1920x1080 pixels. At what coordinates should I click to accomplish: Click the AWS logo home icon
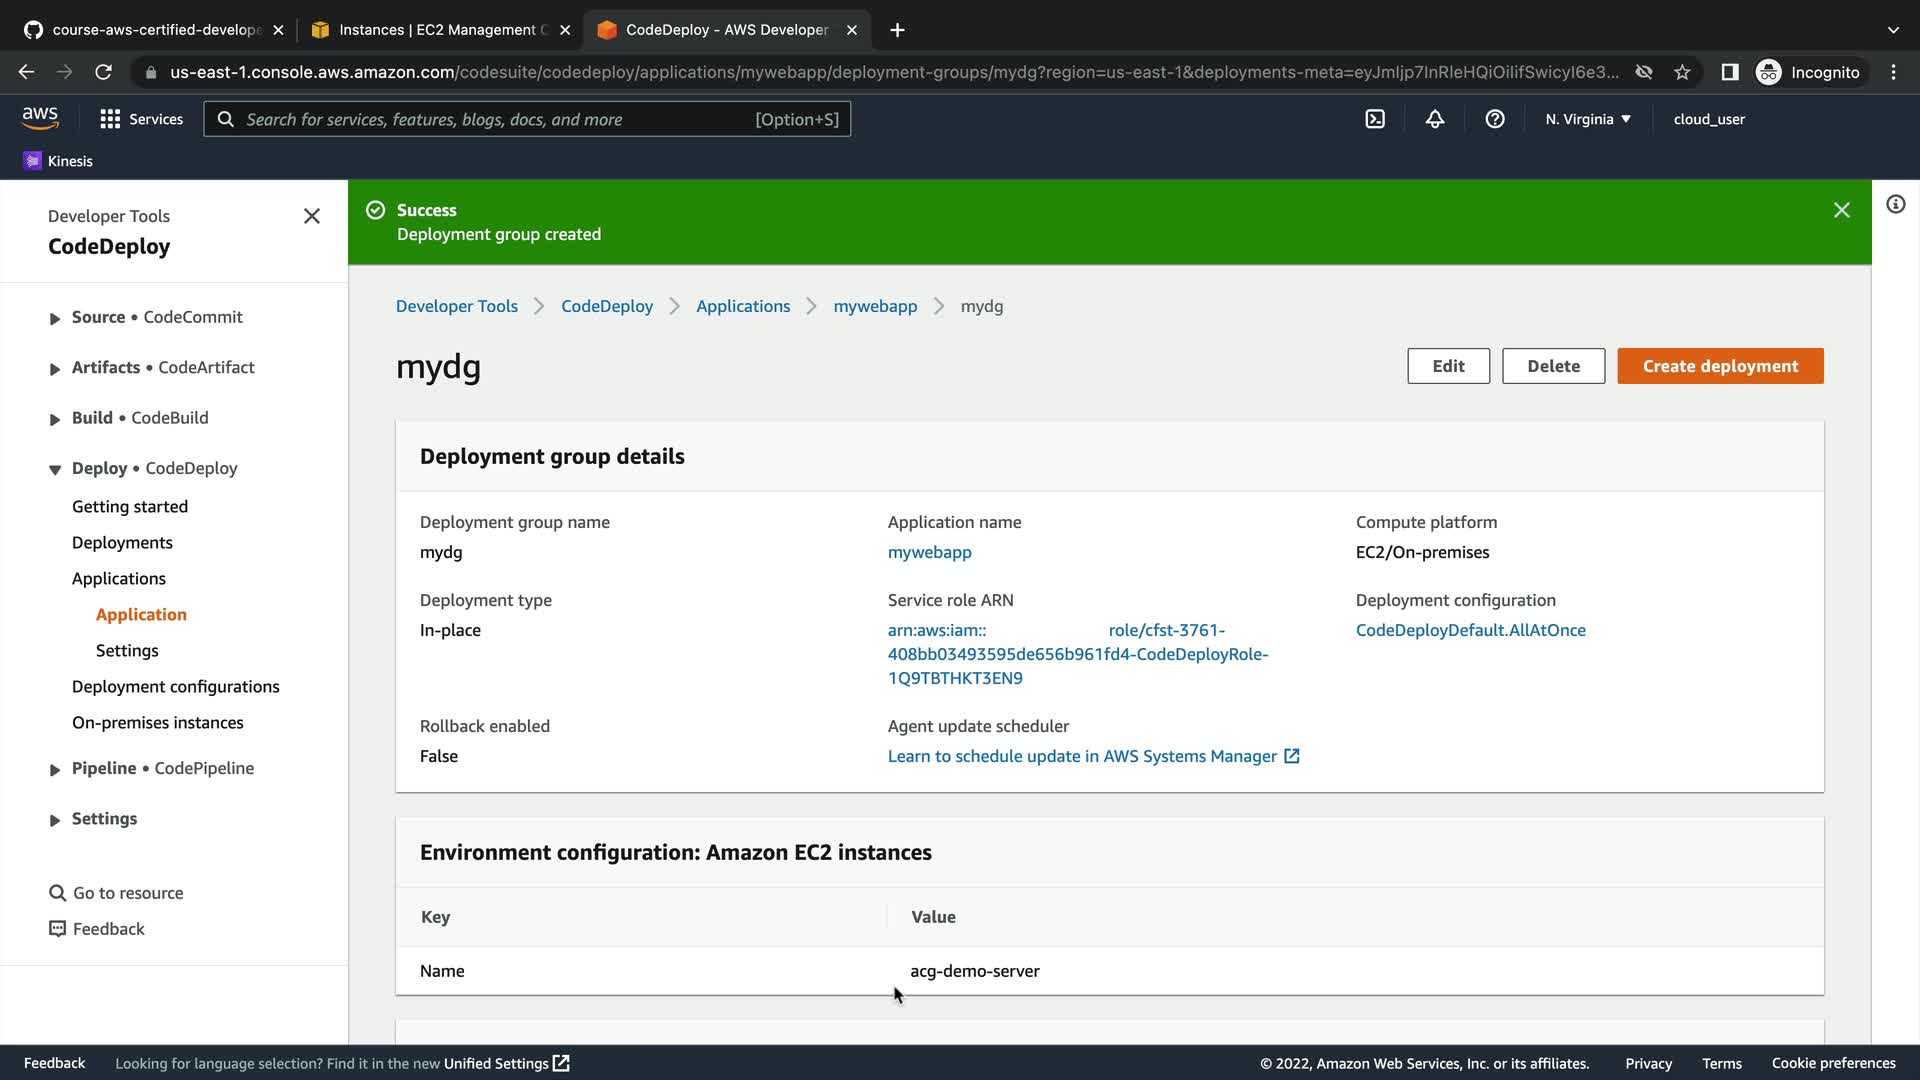tap(40, 118)
